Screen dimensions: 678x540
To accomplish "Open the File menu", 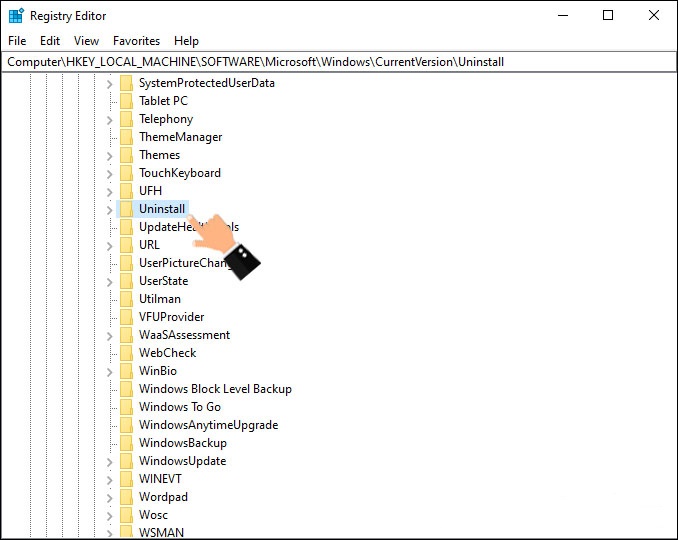I will 17,41.
